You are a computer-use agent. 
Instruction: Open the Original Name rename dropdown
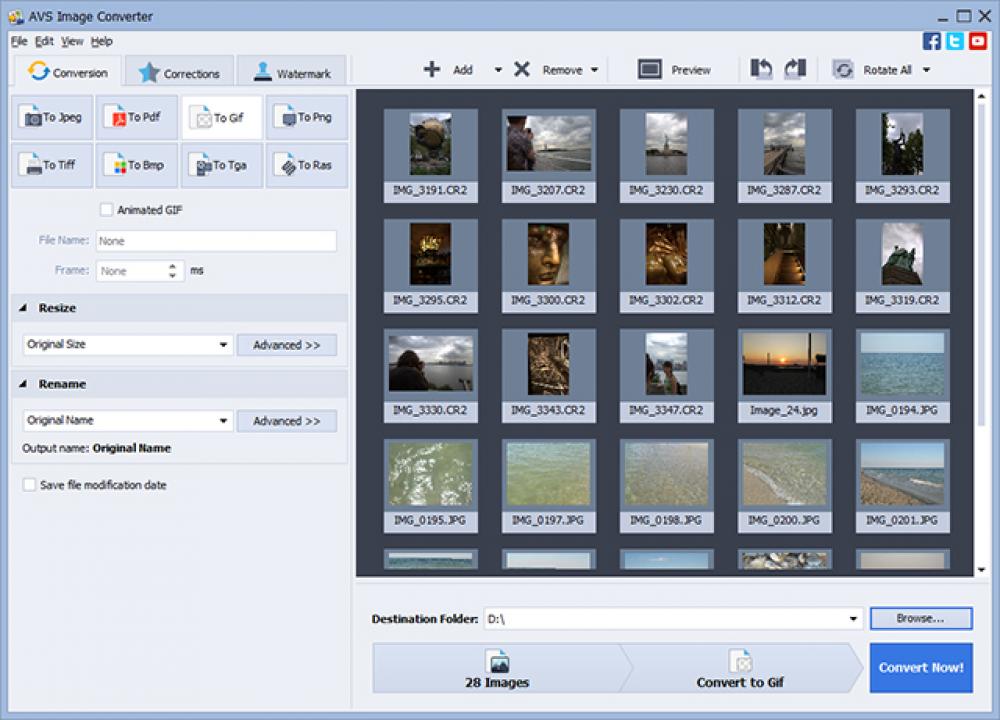[x=127, y=420]
